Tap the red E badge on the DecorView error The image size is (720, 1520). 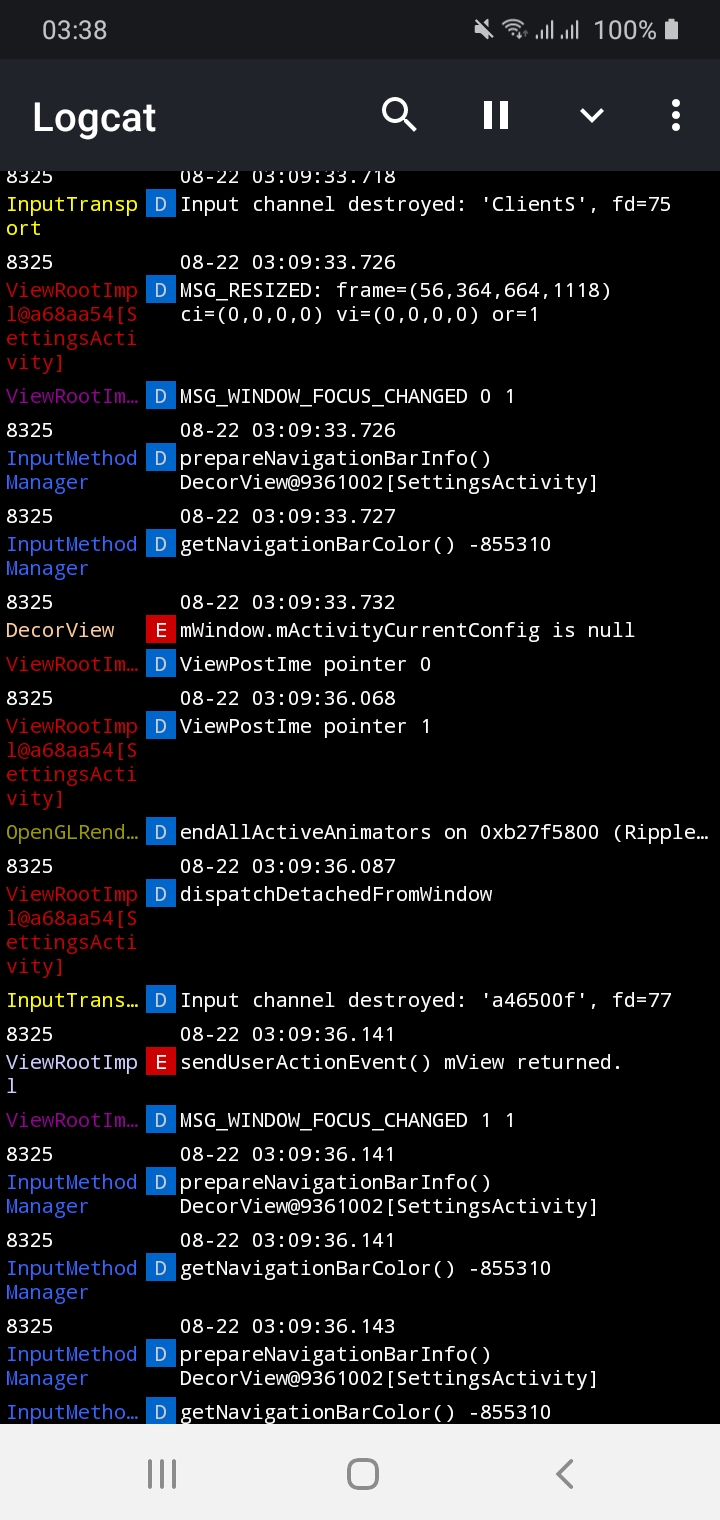[x=160, y=630]
